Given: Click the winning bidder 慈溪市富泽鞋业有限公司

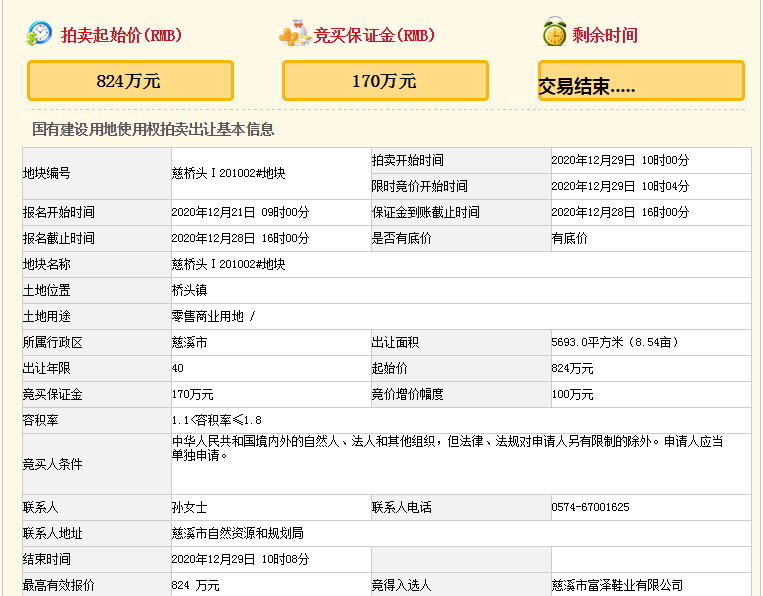Looking at the screenshot, I should [x=617, y=585].
